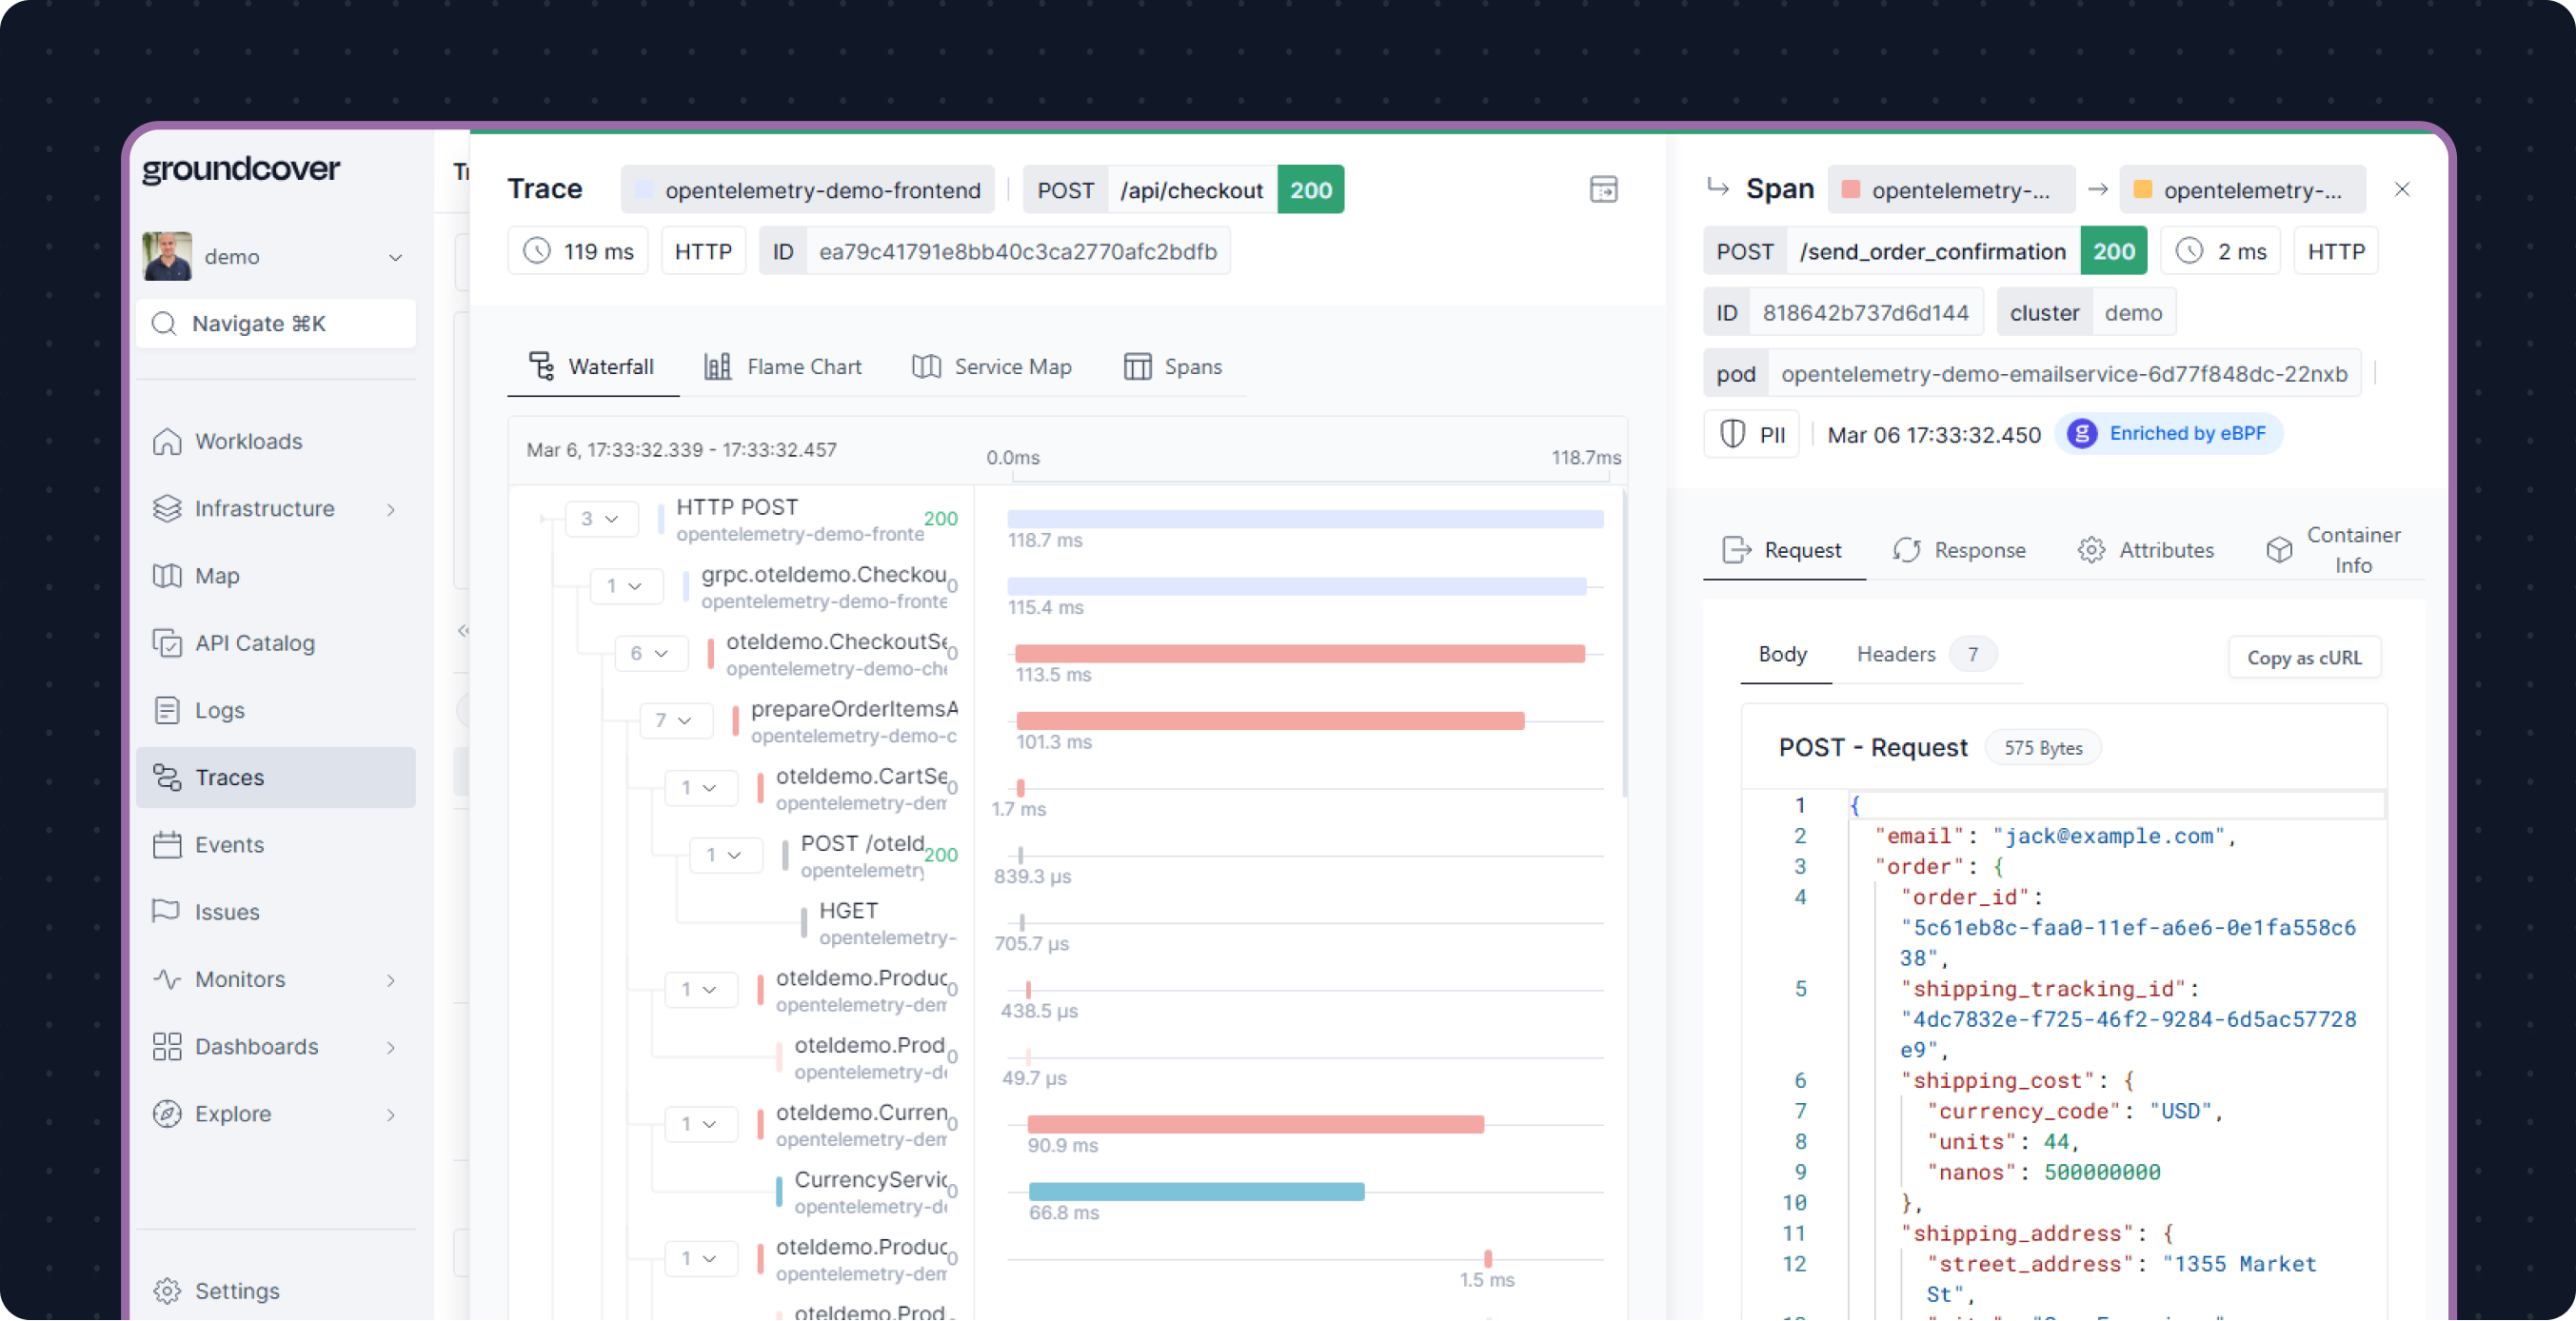
Task: Open Workloads via the house icon
Action: 167,441
